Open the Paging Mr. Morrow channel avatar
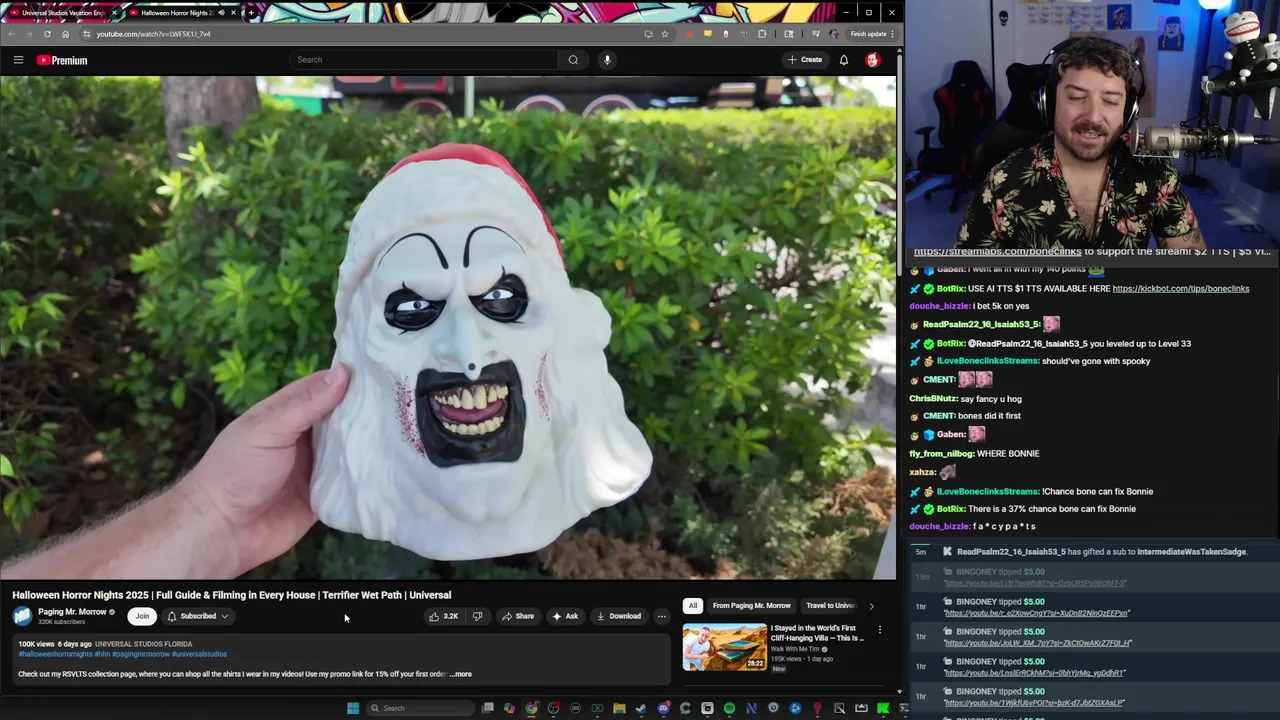The image size is (1280, 720). [22, 616]
